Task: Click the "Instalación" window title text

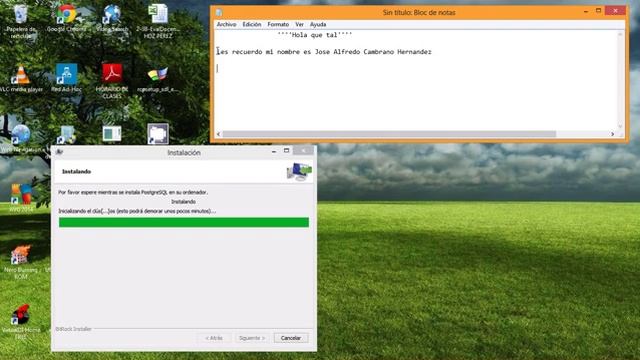Action: 184,152
